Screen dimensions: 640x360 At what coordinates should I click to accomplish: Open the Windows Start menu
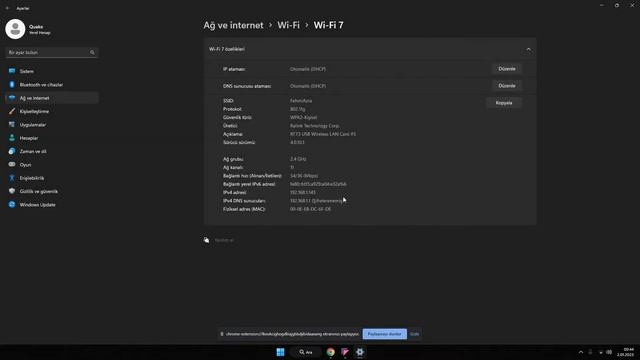[280, 352]
